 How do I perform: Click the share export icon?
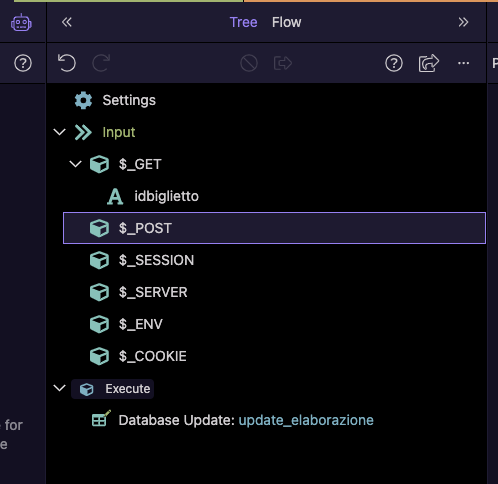tap(429, 63)
